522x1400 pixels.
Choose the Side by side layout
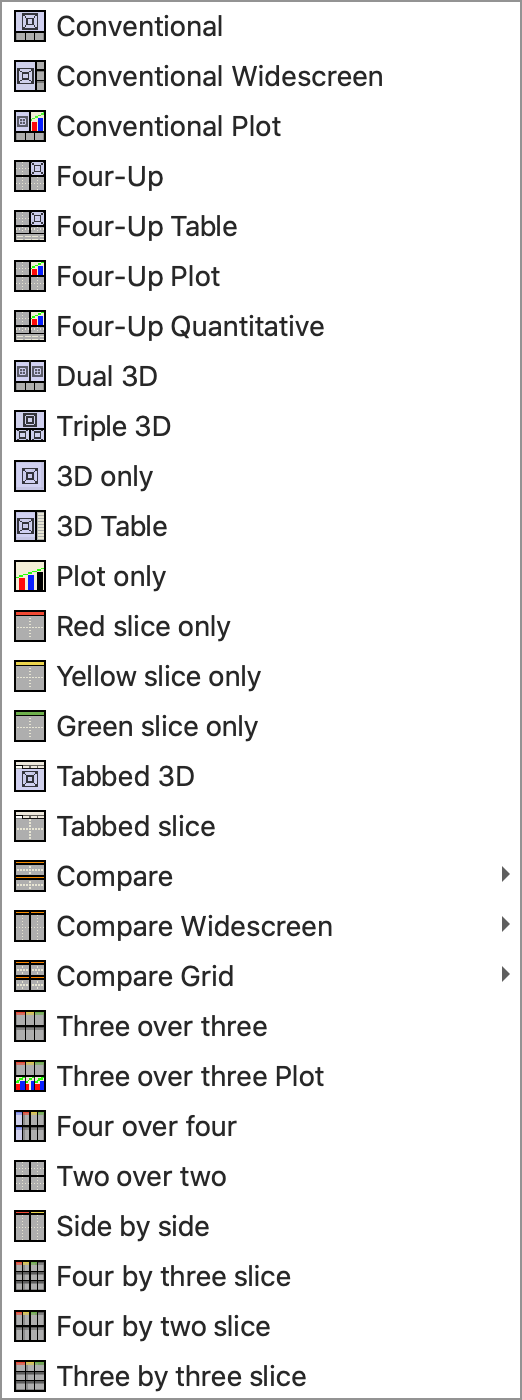click(x=261, y=1227)
